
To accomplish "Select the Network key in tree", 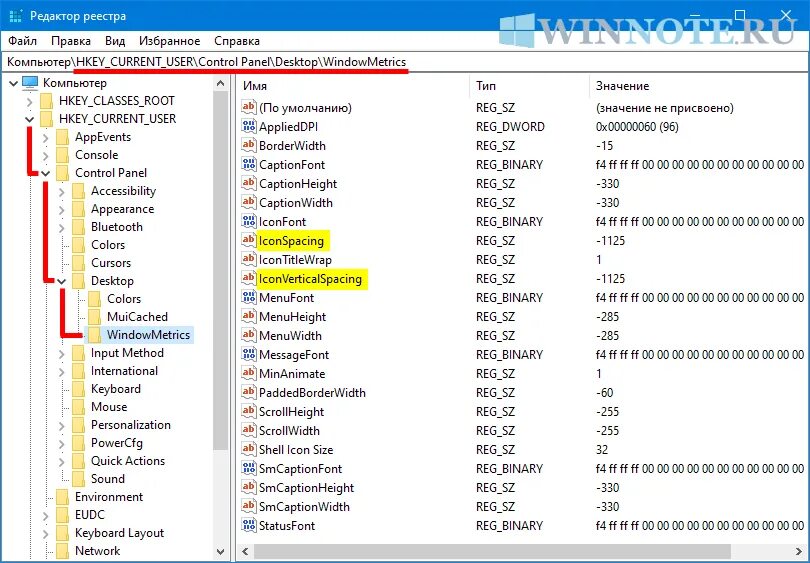I will (x=97, y=551).
